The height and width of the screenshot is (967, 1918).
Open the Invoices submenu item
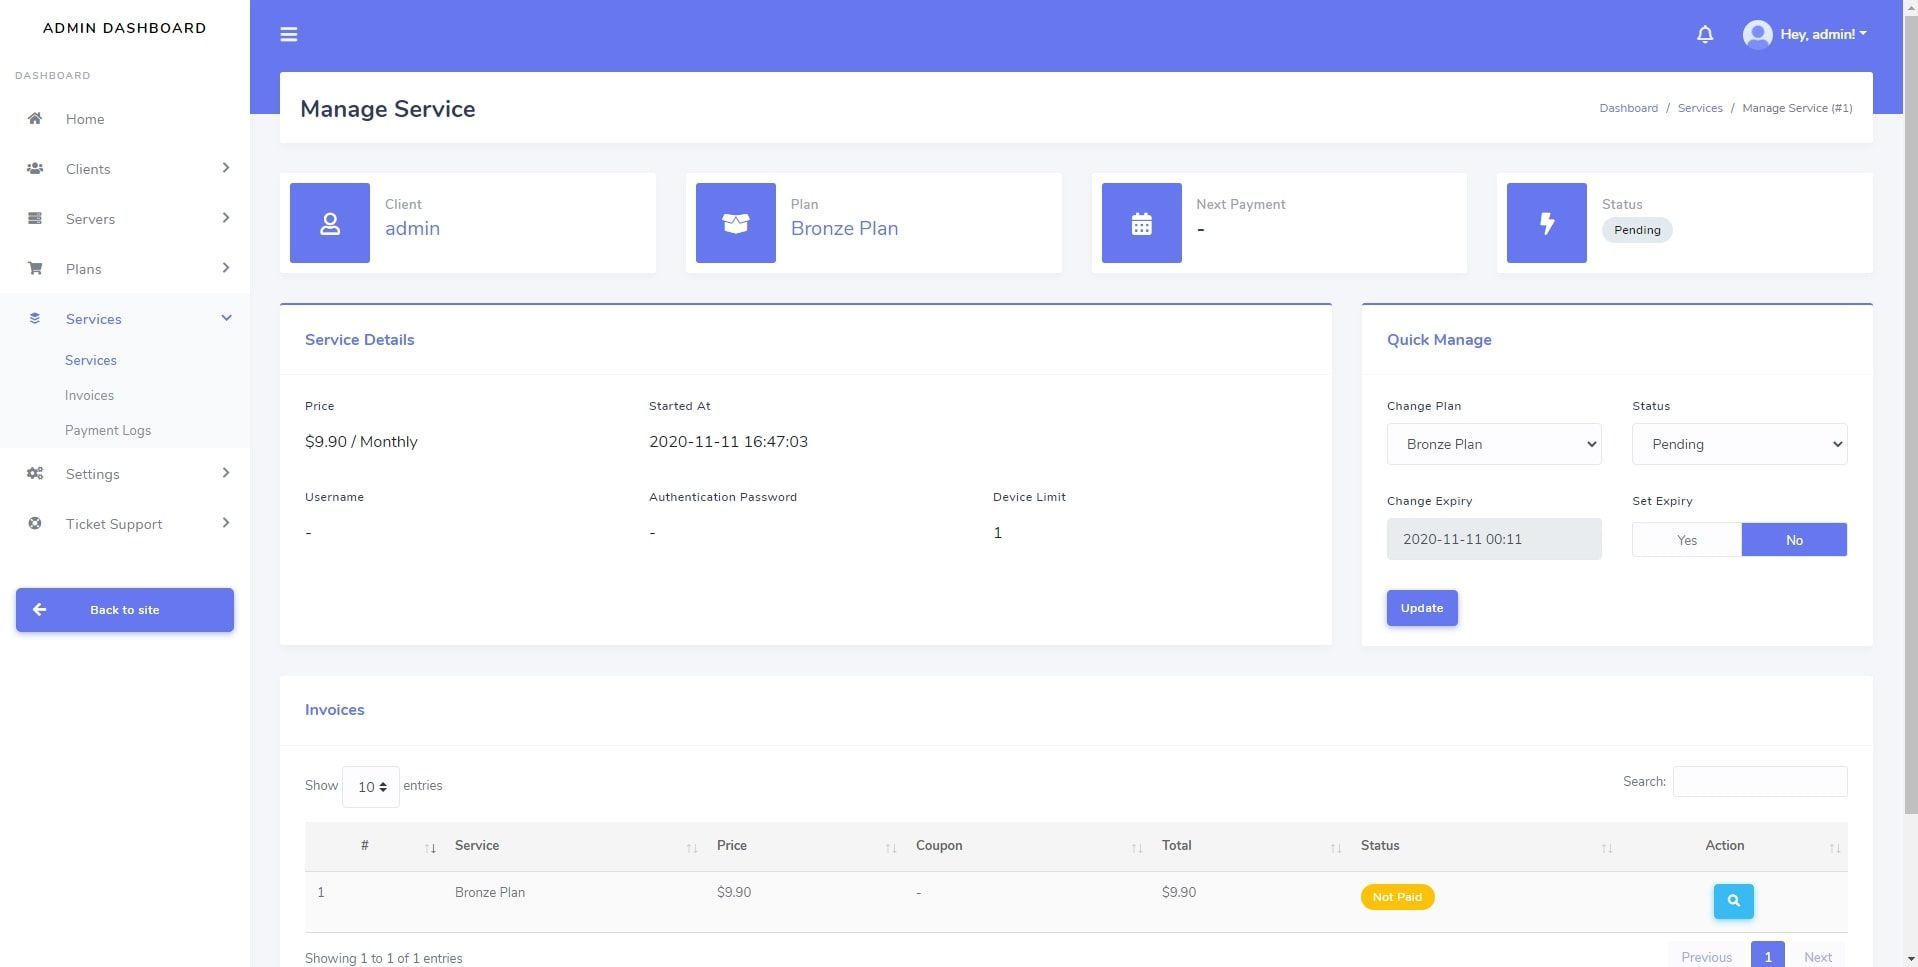(89, 395)
